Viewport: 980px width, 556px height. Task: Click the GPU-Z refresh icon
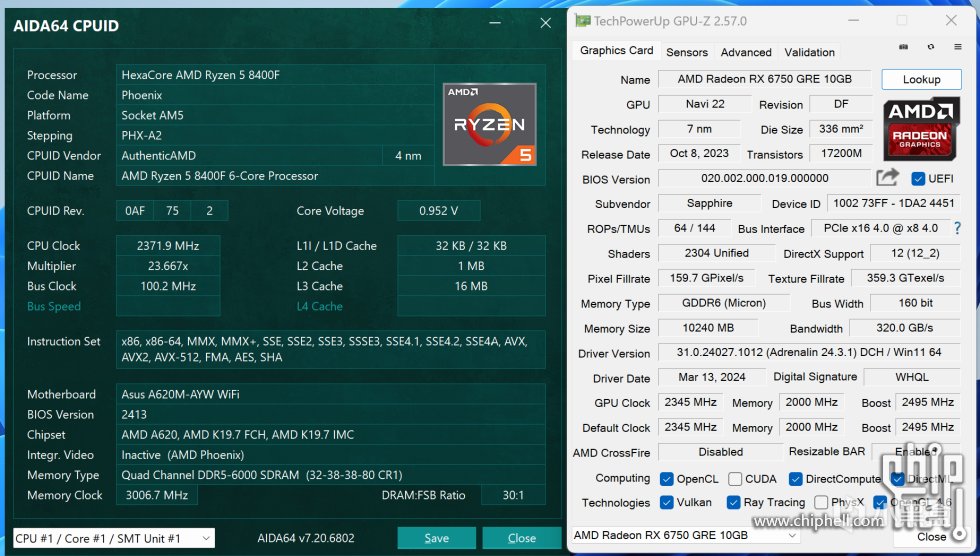pyautogui.click(x=931, y=47)
